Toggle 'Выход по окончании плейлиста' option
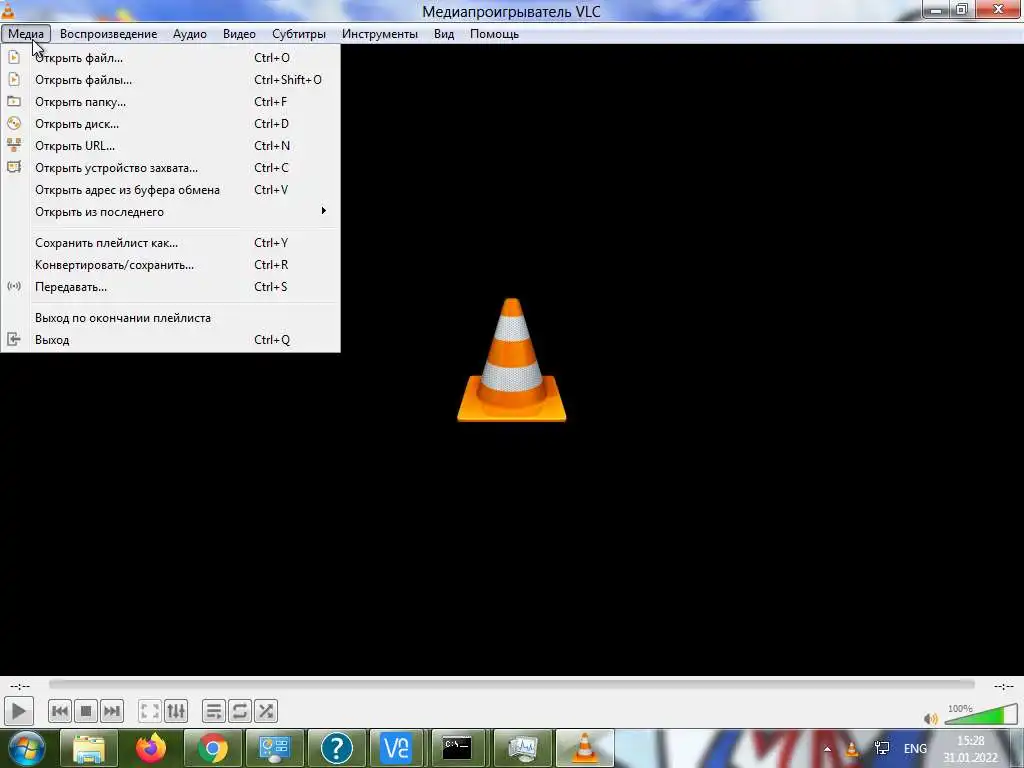Image resolution: width=1024 pixels, height=768 pixels. point(170,318)
